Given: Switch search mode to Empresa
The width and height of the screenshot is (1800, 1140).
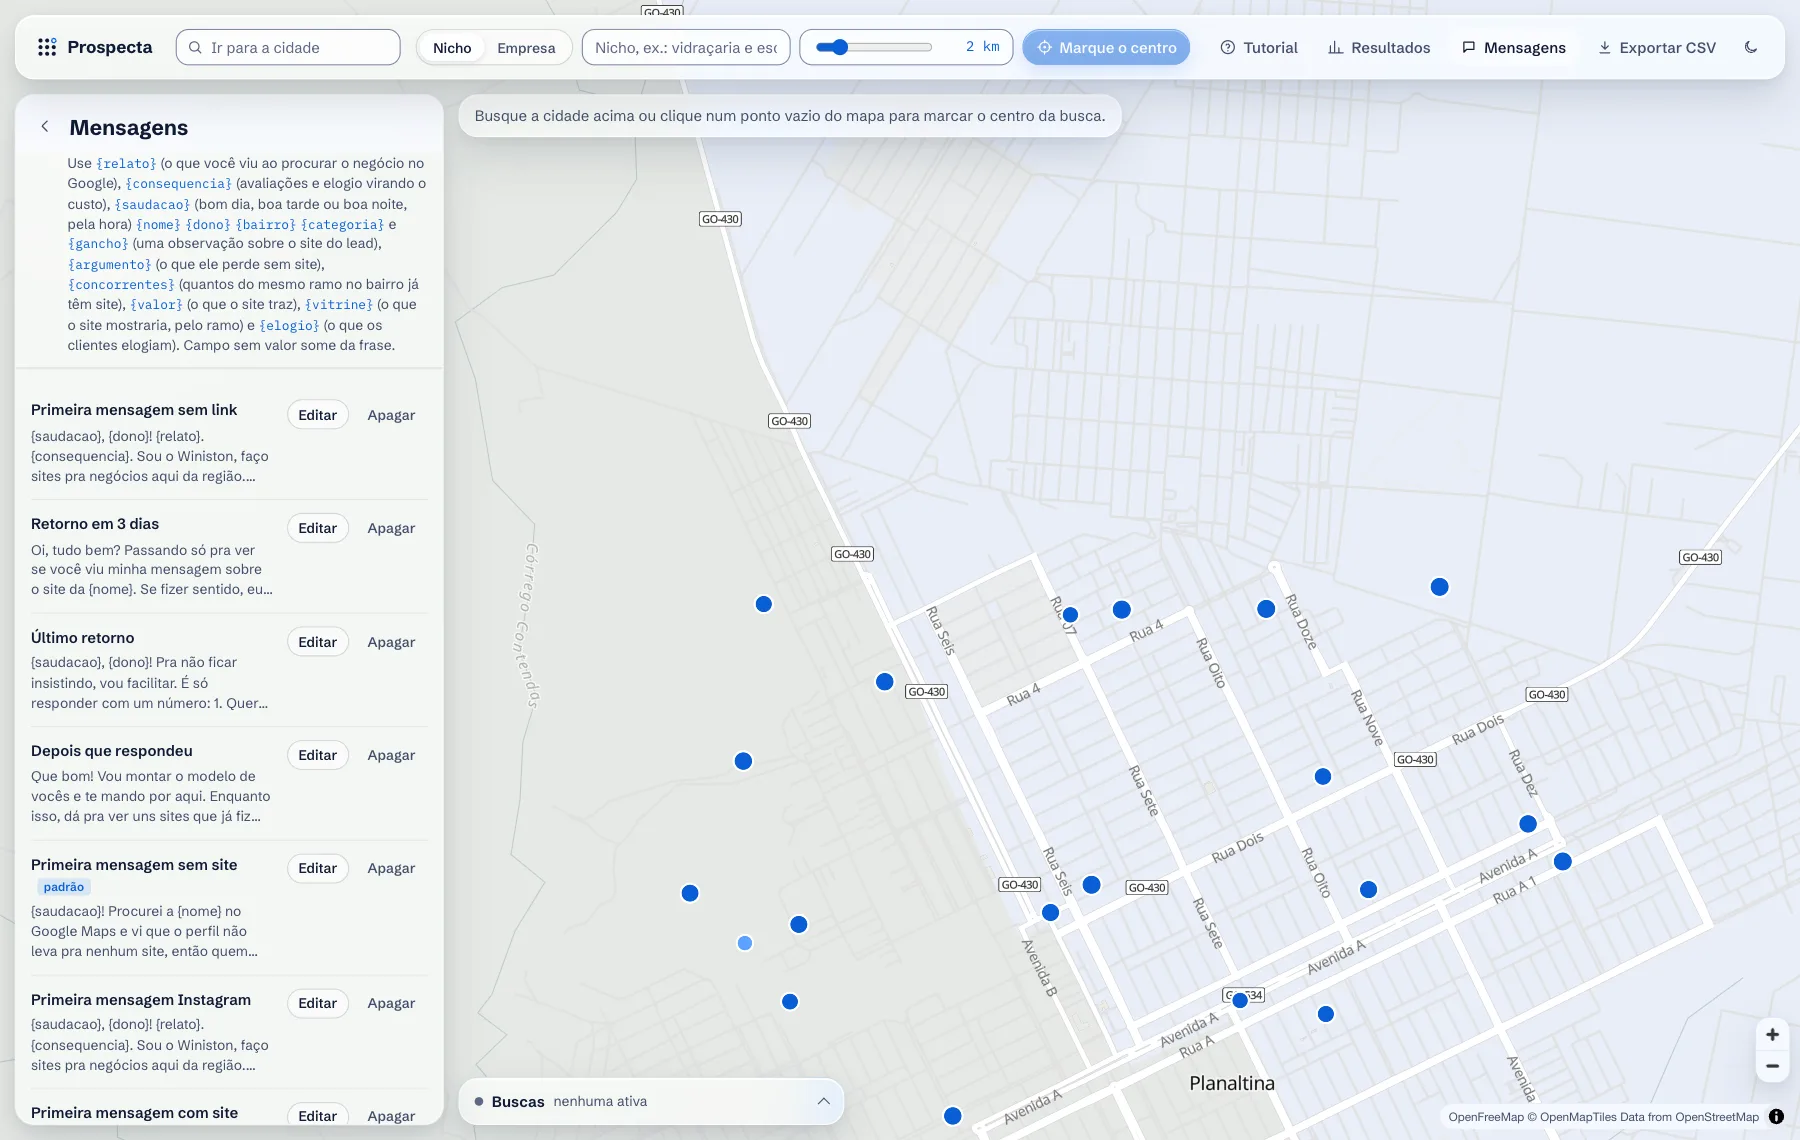Looking at the screenshot, I should point(526,47).
